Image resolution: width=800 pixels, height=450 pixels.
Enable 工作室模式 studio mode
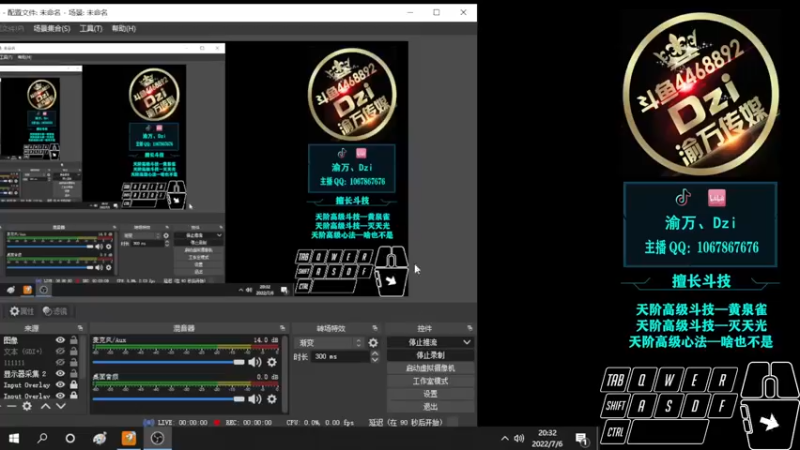(x=430, y=381)
